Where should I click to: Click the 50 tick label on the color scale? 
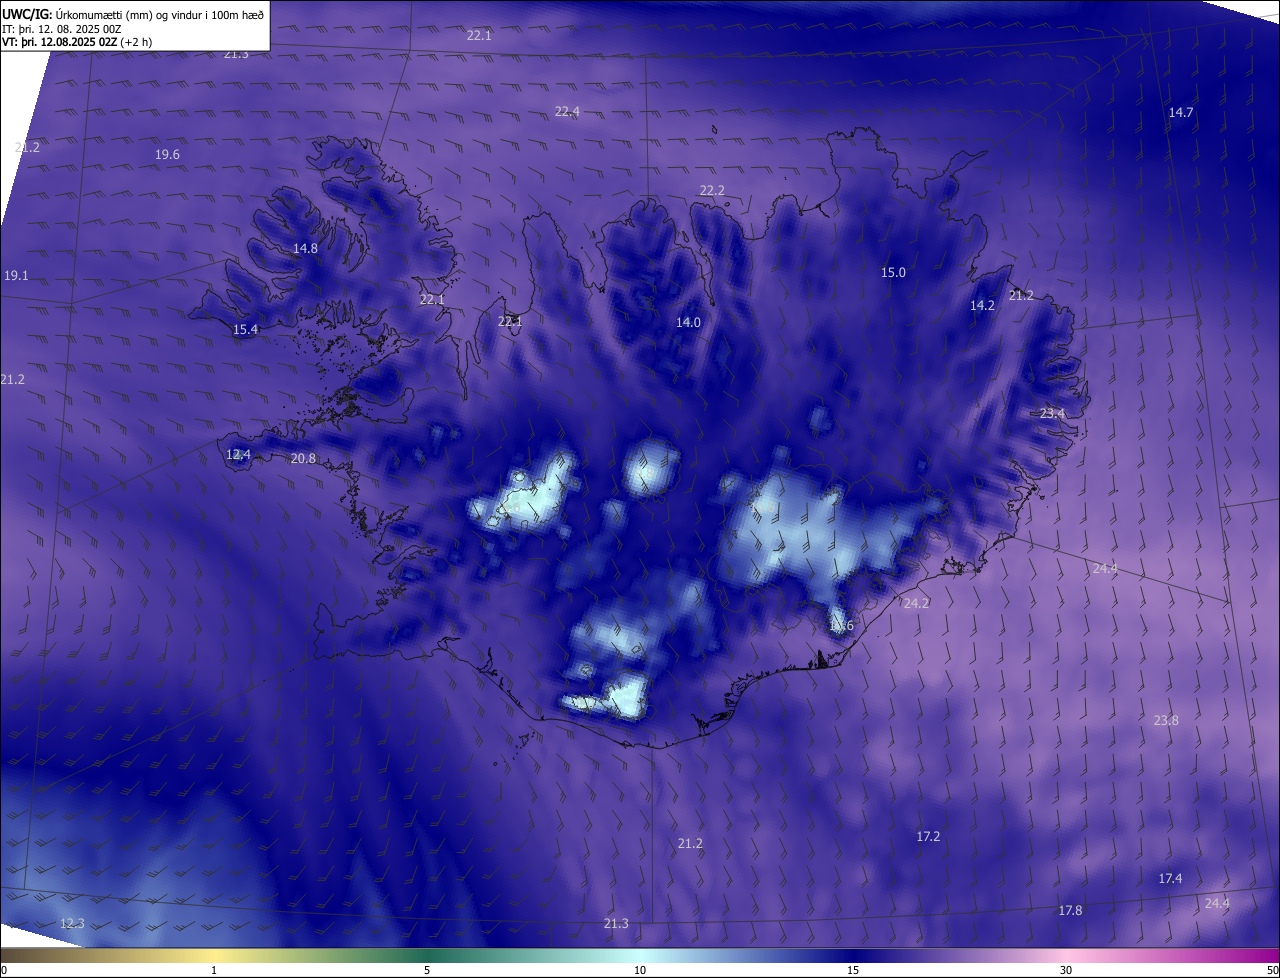1272,970
